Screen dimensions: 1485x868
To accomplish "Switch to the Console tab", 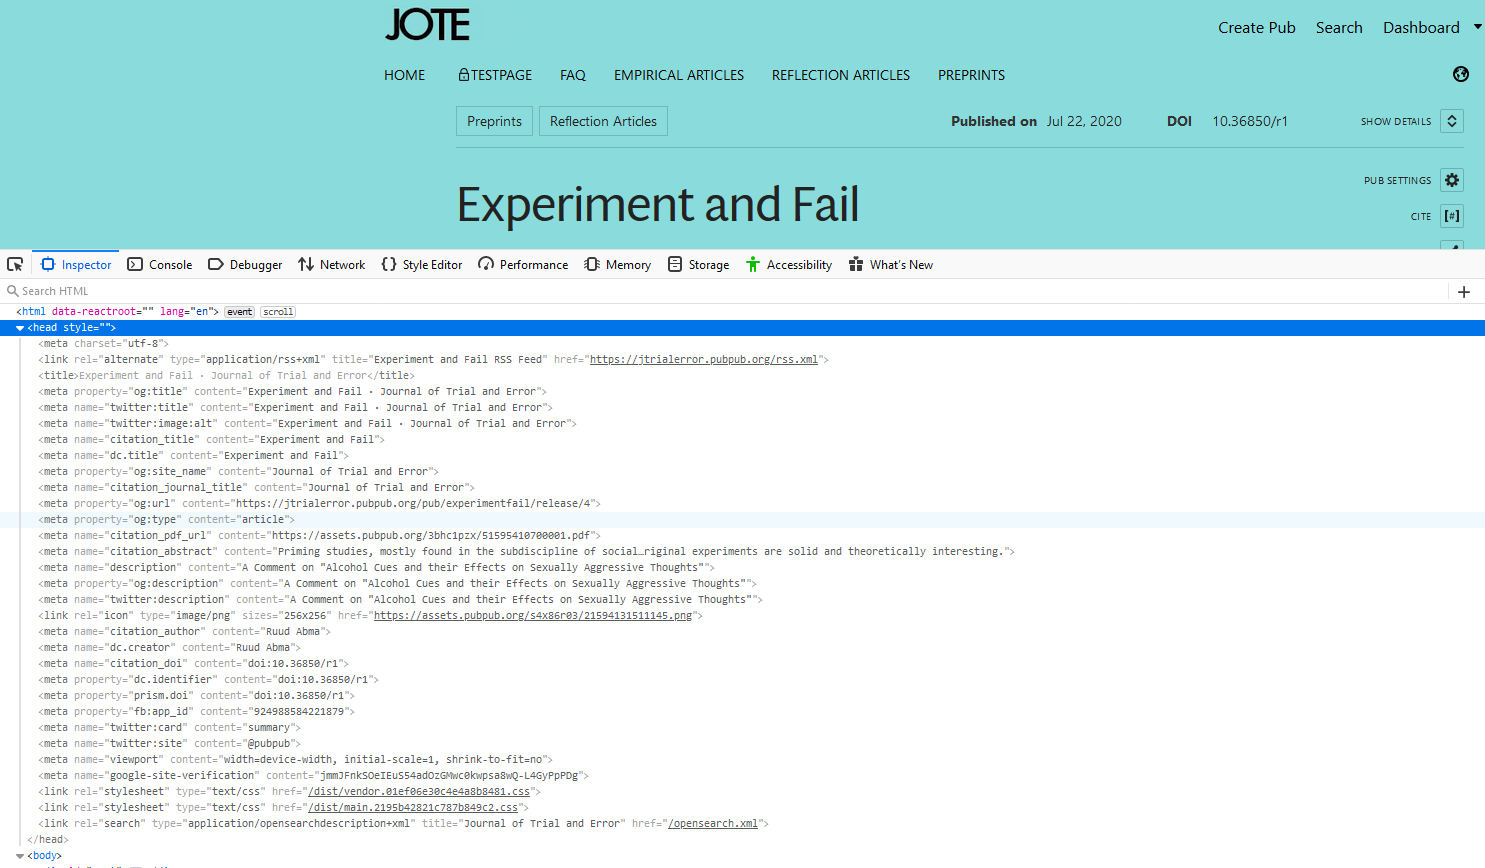I will point(168,264).
